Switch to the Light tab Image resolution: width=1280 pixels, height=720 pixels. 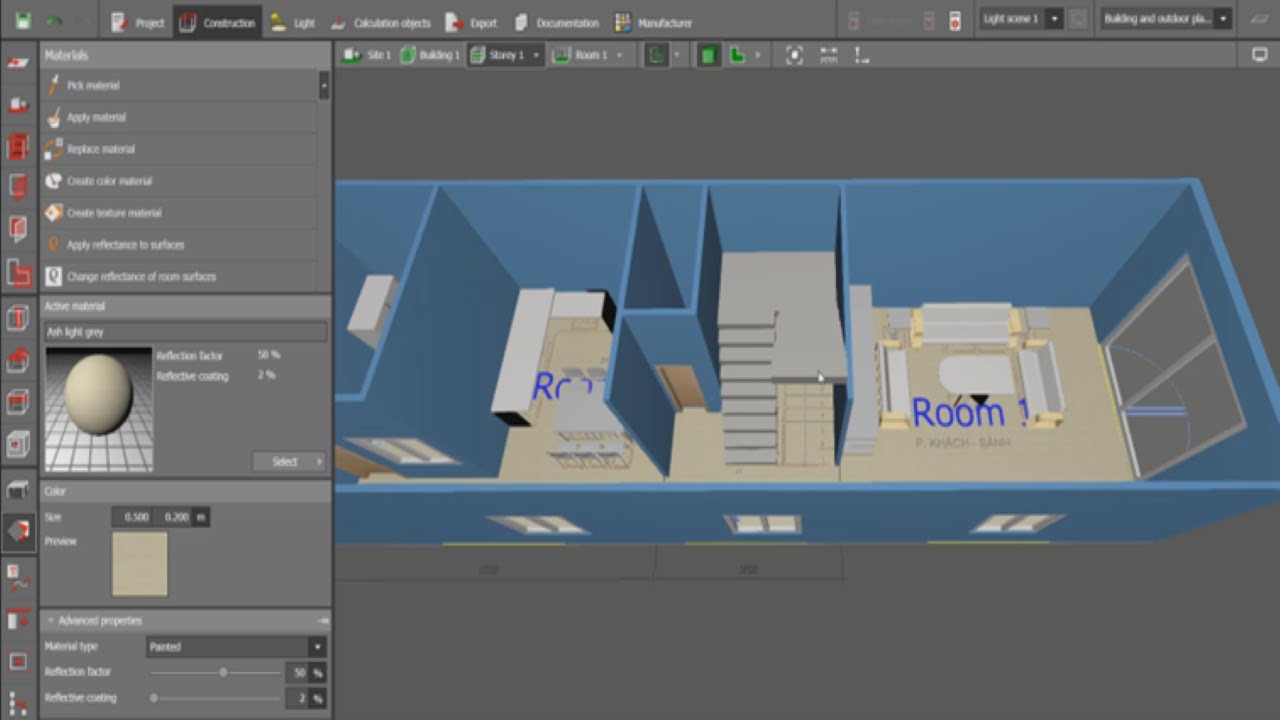tap(292, 22)
